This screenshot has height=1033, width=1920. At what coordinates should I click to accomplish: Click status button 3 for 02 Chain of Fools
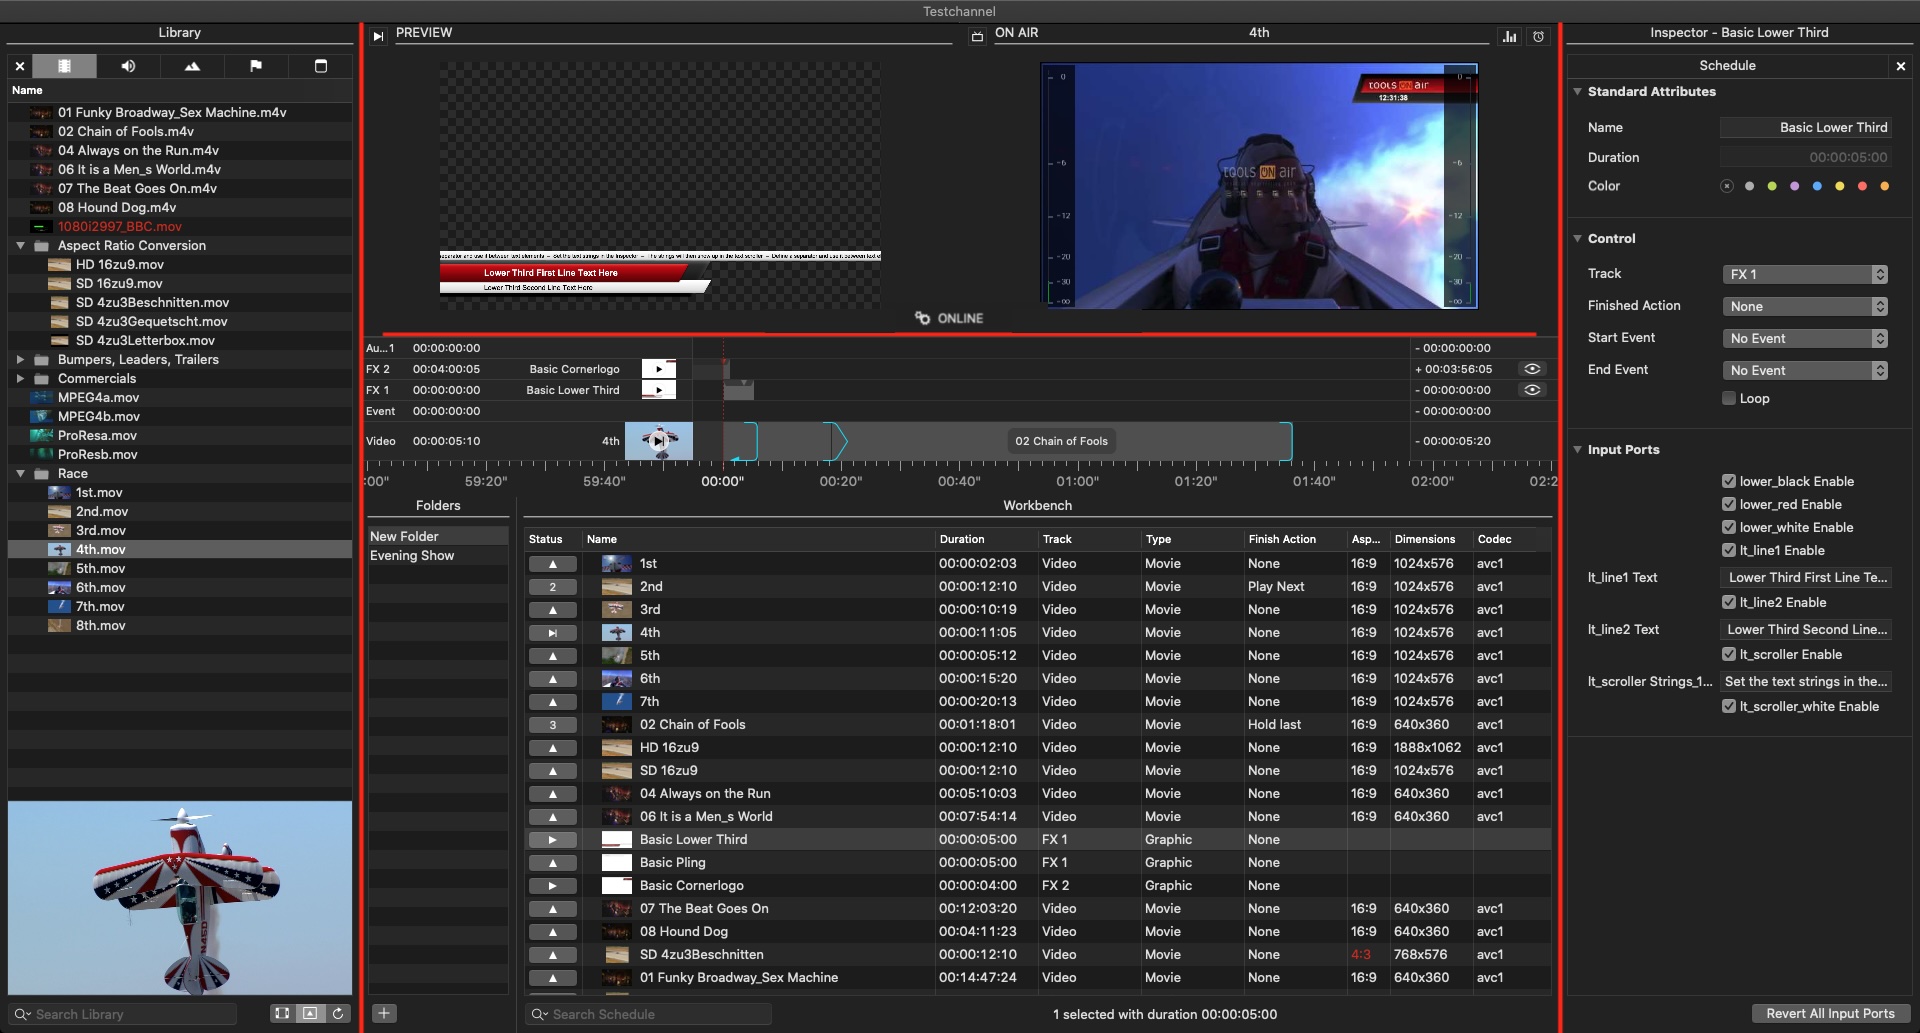pos(552,725)
